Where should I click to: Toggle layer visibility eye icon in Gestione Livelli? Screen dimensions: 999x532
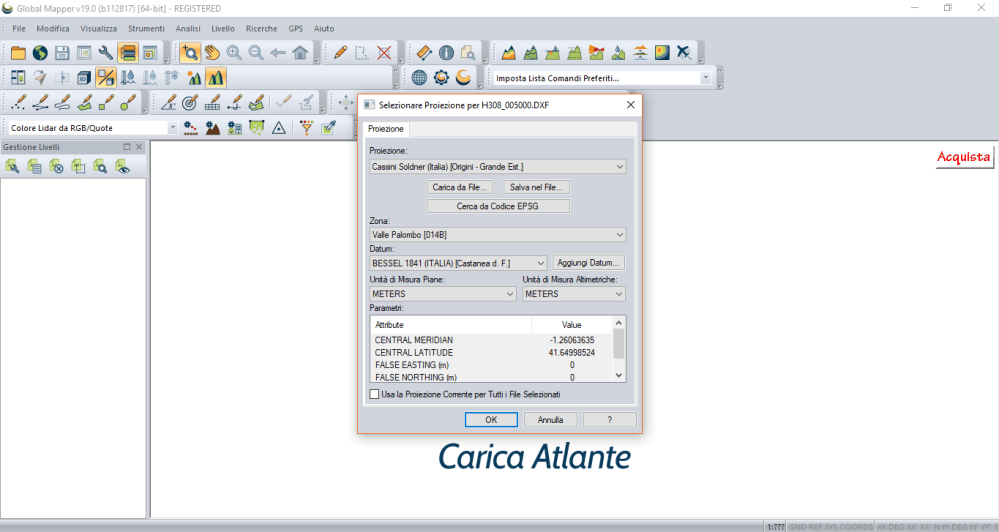(x=123, y=167)
